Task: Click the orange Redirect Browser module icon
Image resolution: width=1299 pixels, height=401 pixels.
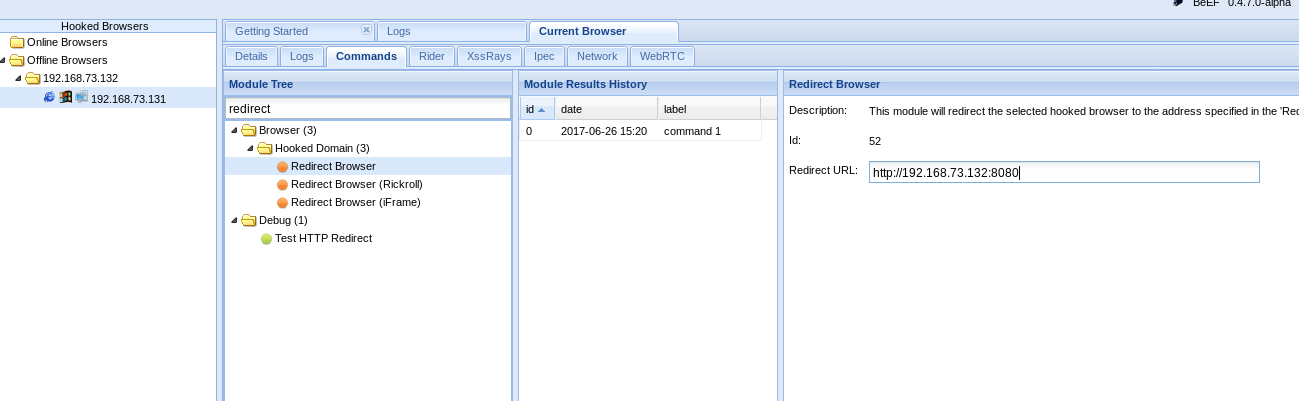Action: [282, 167]
